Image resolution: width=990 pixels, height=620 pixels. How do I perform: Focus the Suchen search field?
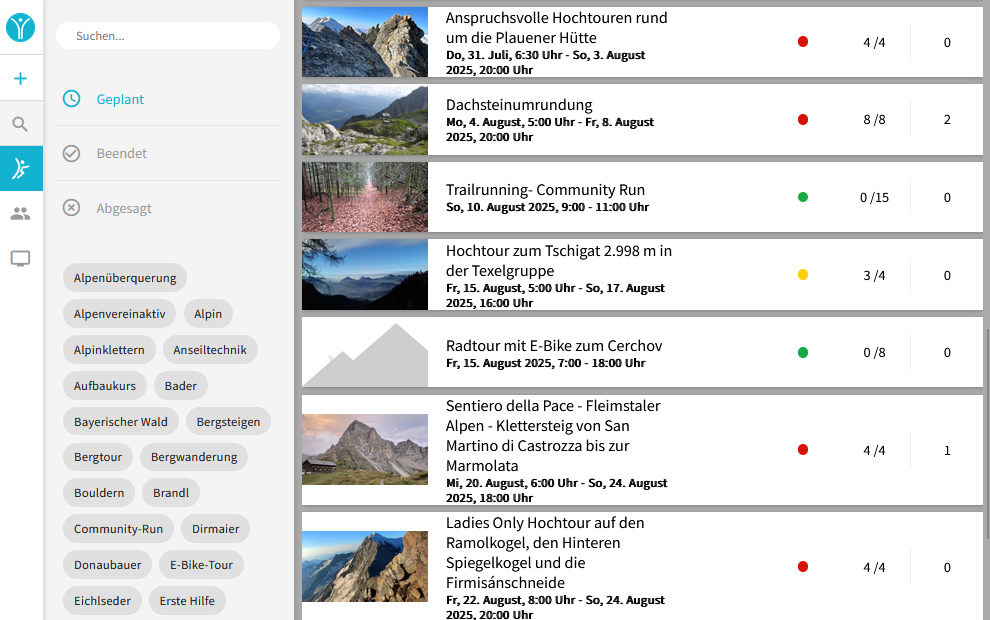168,36
